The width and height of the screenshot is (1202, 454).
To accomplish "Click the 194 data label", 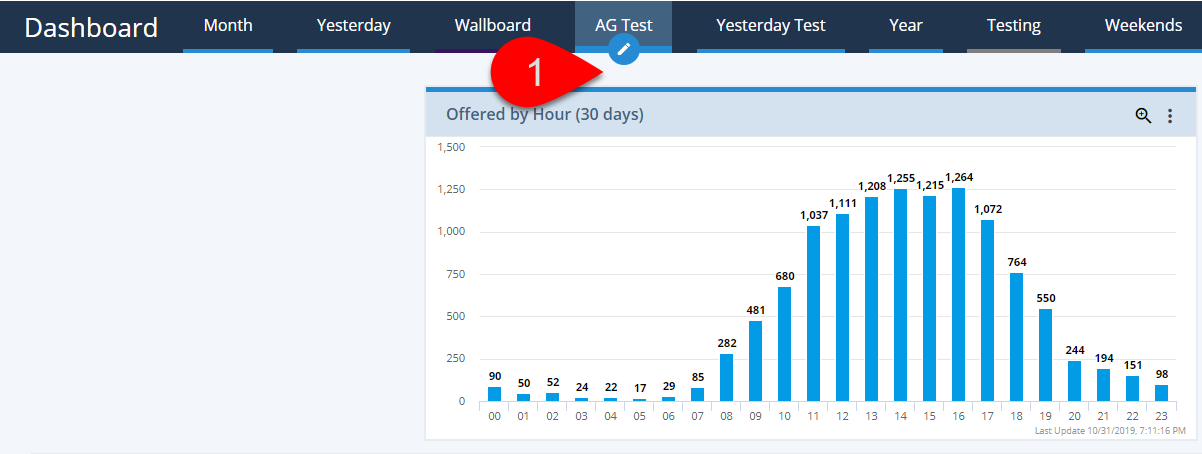I will 1104,358.
